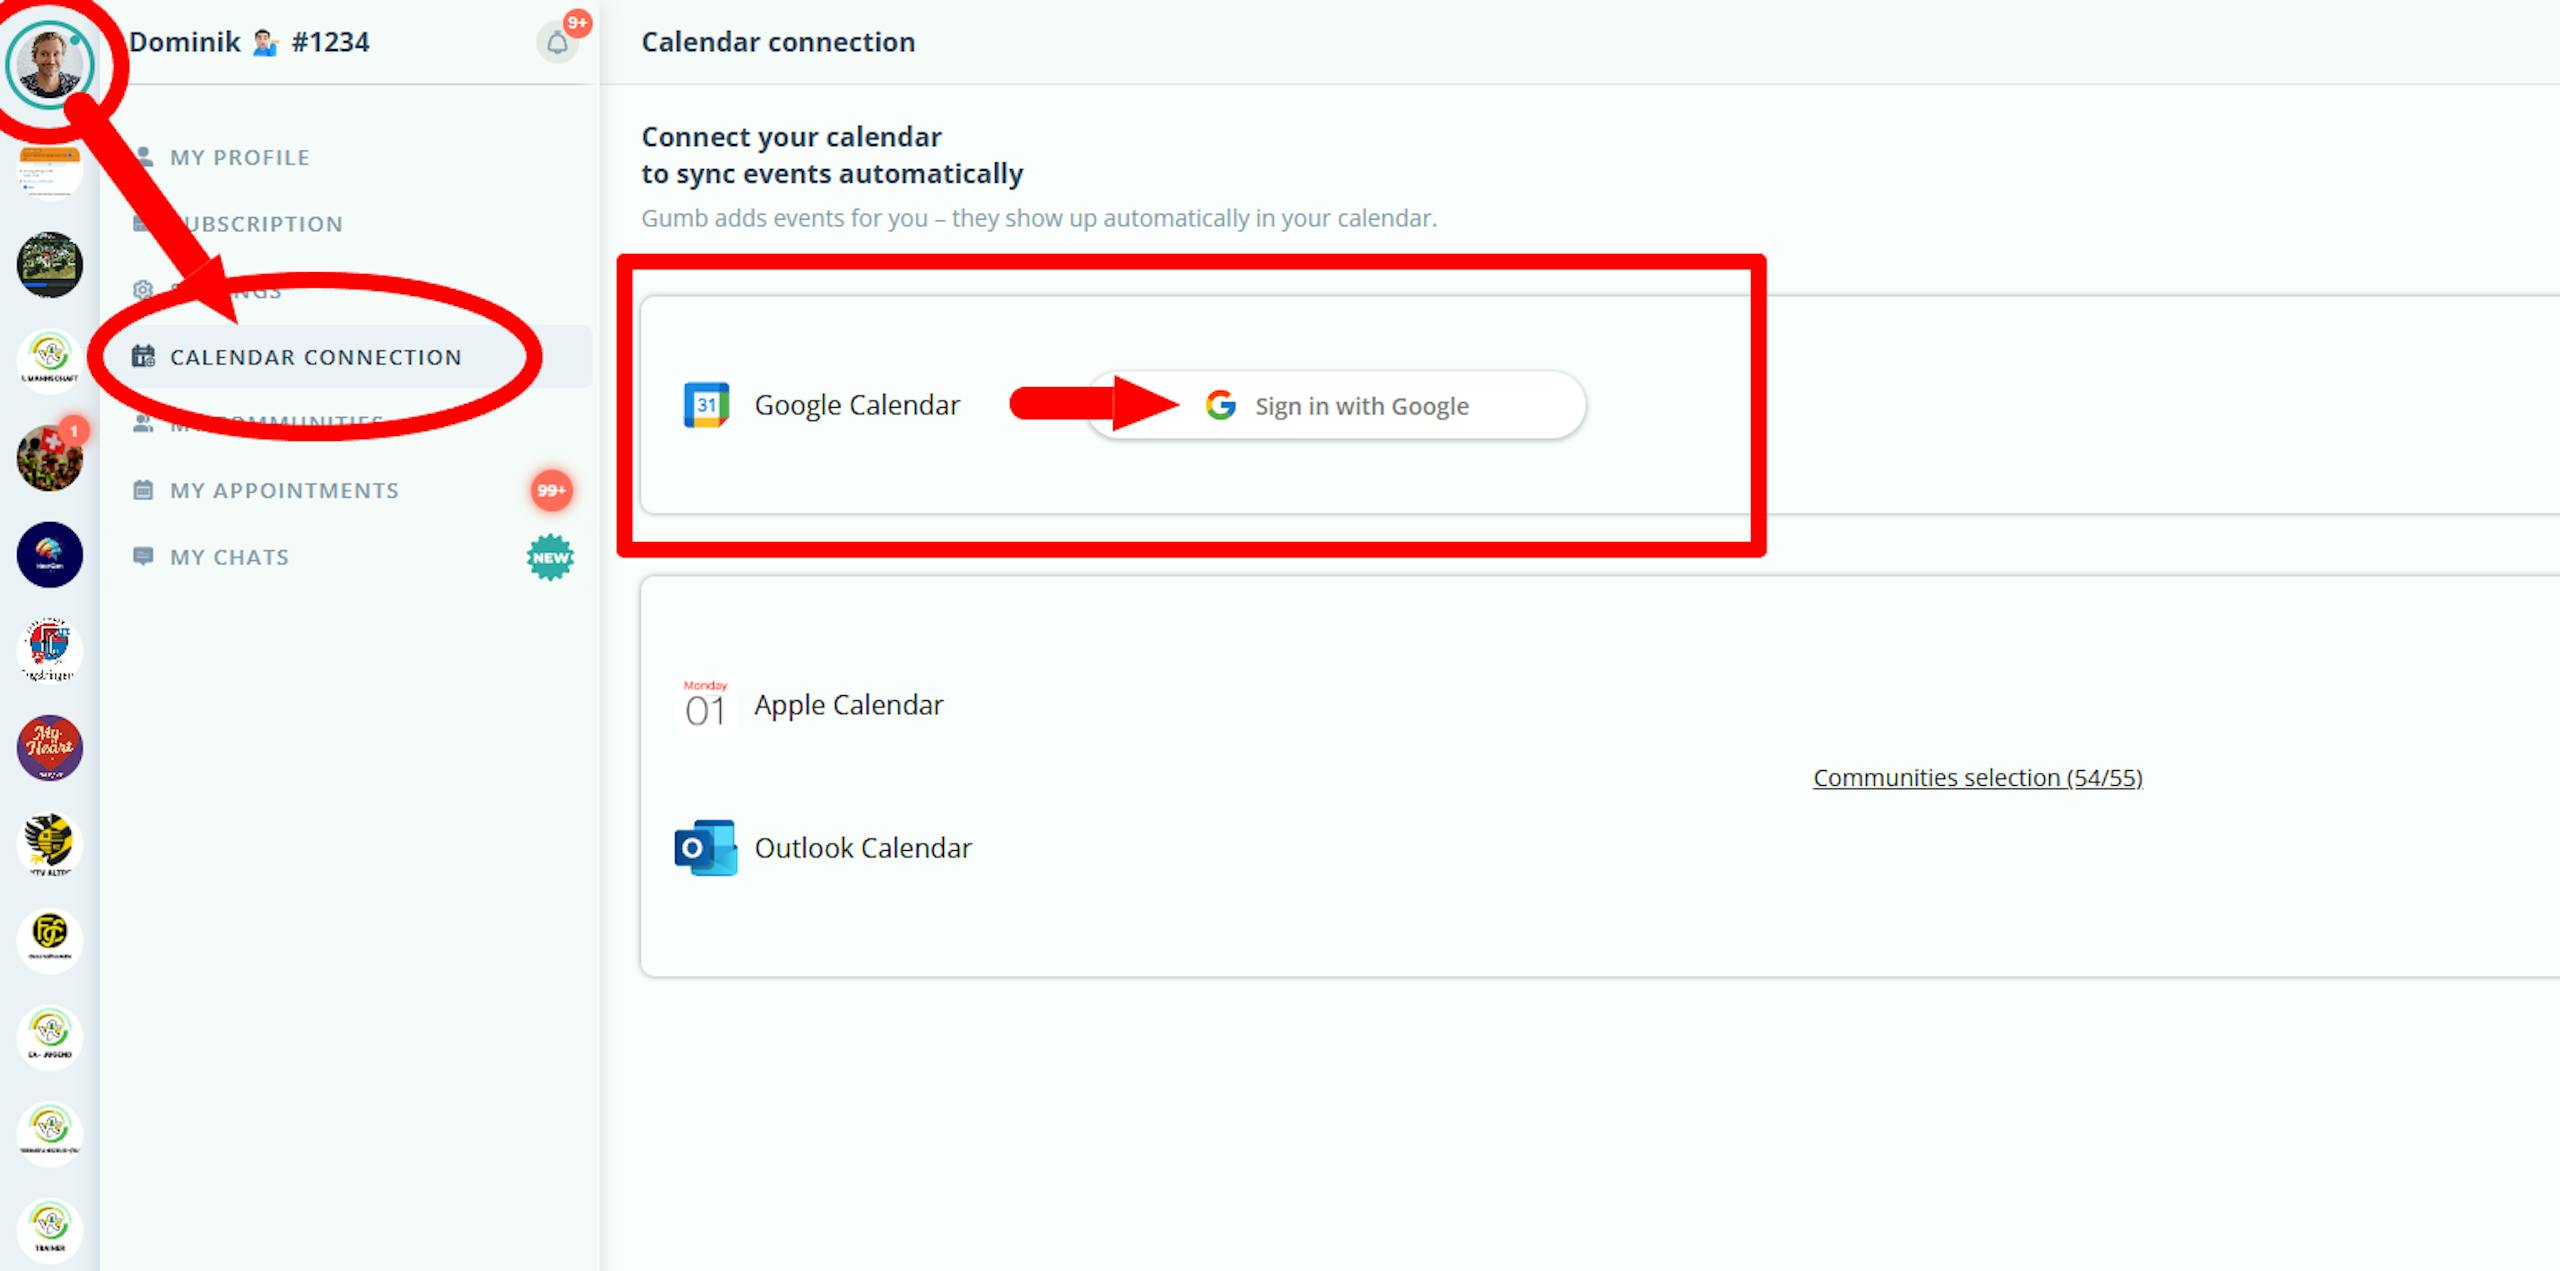
Task: Open My Chats menu item
Action: [230, 557]
